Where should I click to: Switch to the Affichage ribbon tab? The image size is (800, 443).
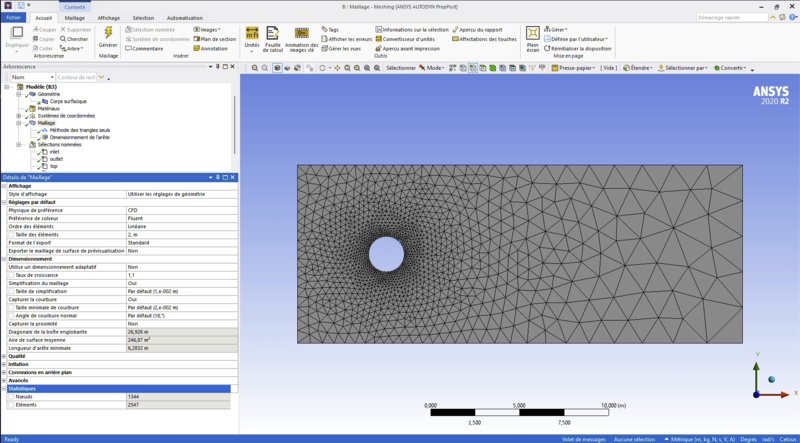click(109, 18)
